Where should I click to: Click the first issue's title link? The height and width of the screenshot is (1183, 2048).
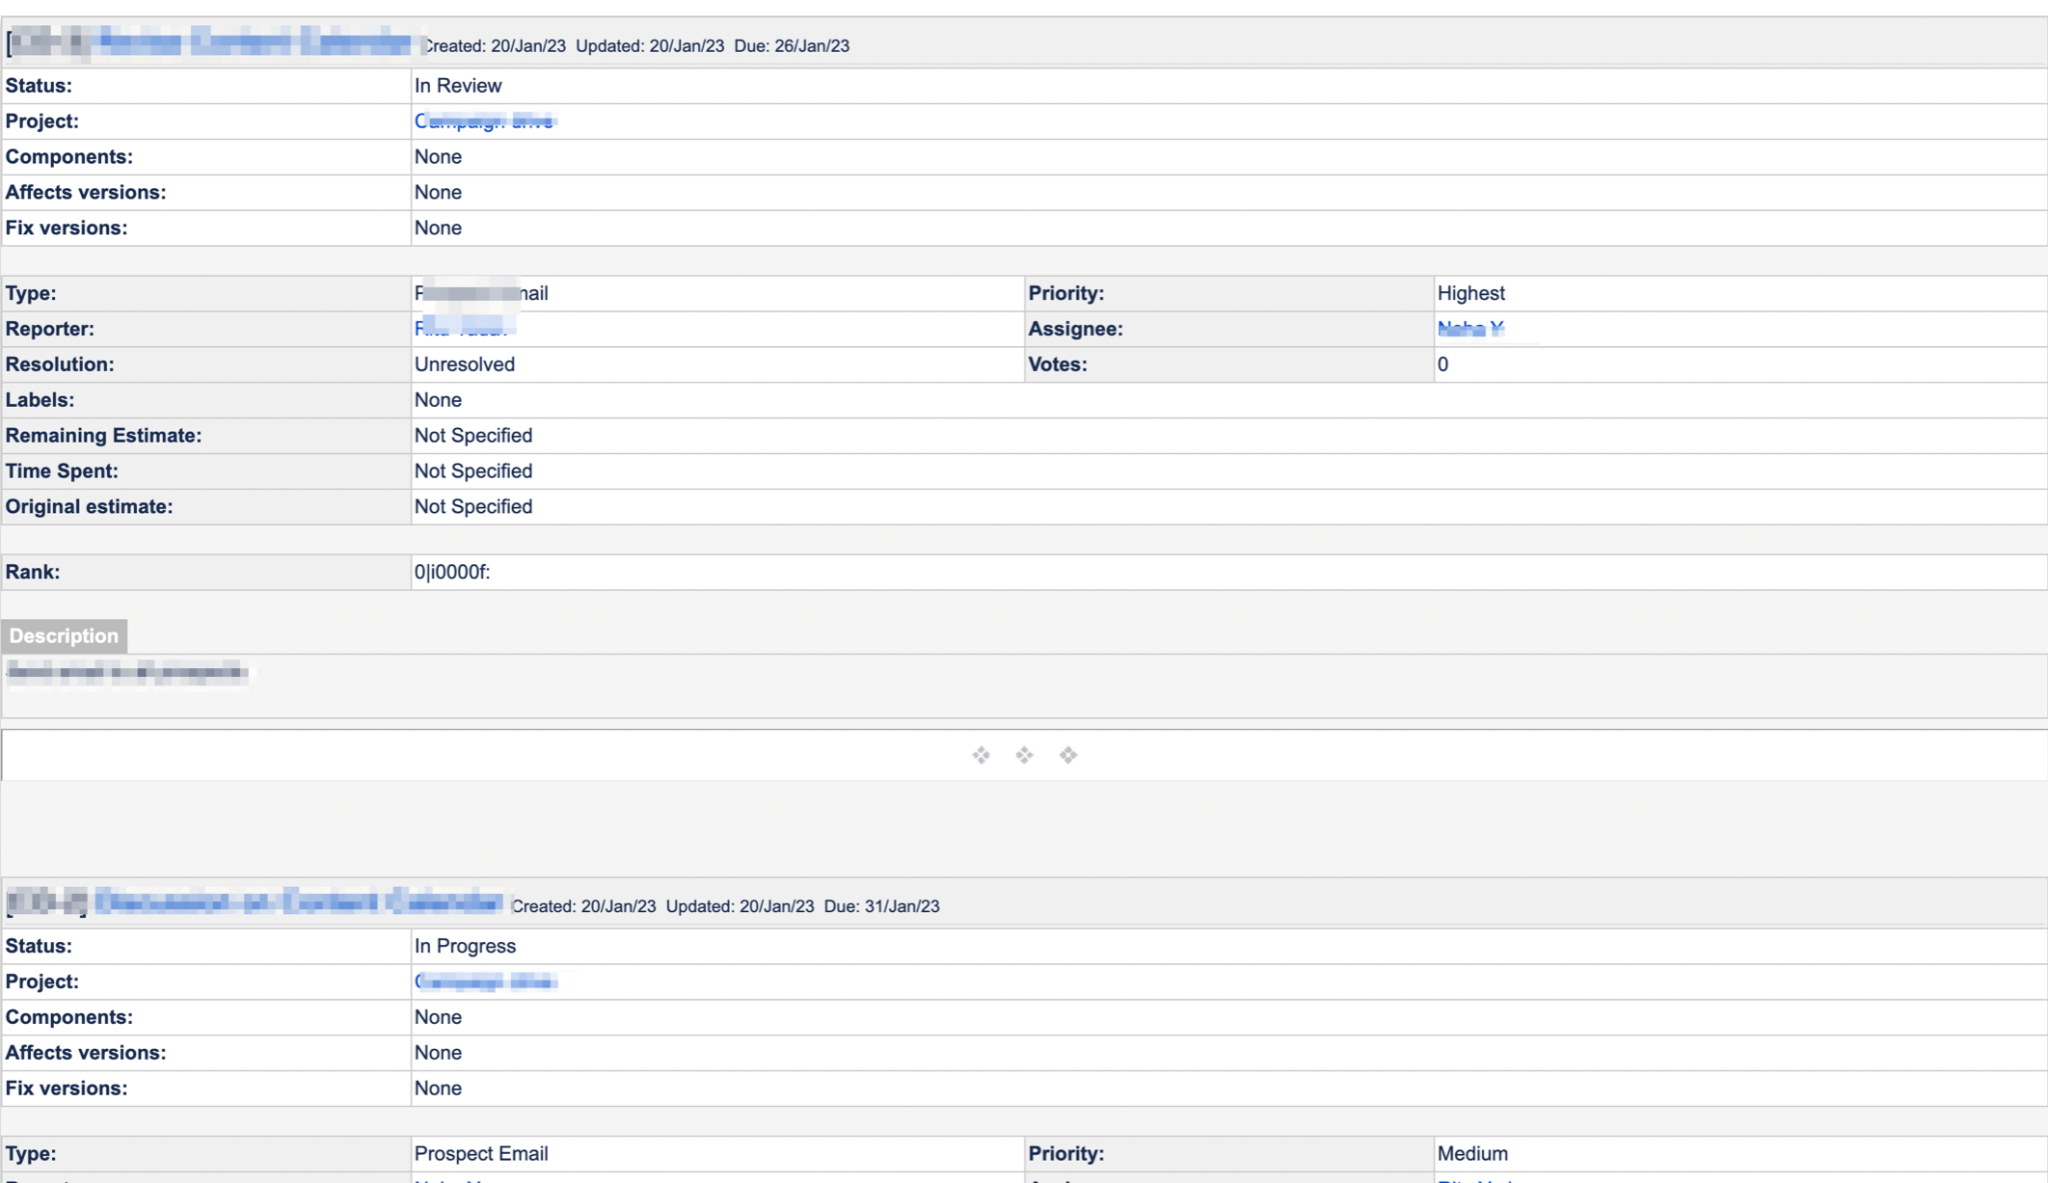[210, 45]
